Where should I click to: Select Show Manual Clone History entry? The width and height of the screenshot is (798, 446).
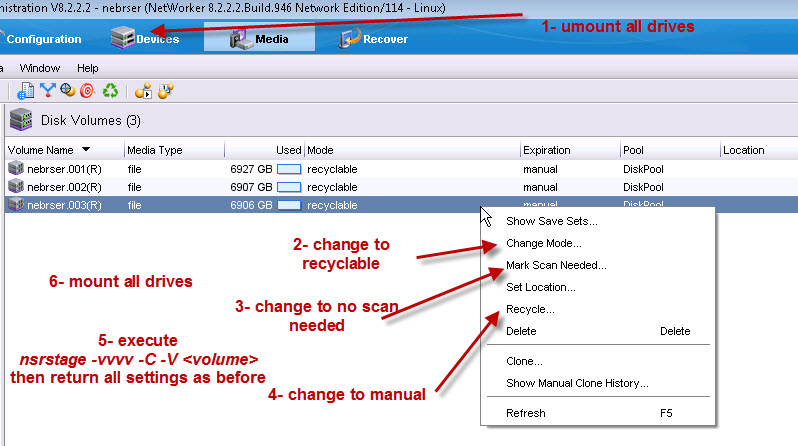coord(577,383)
